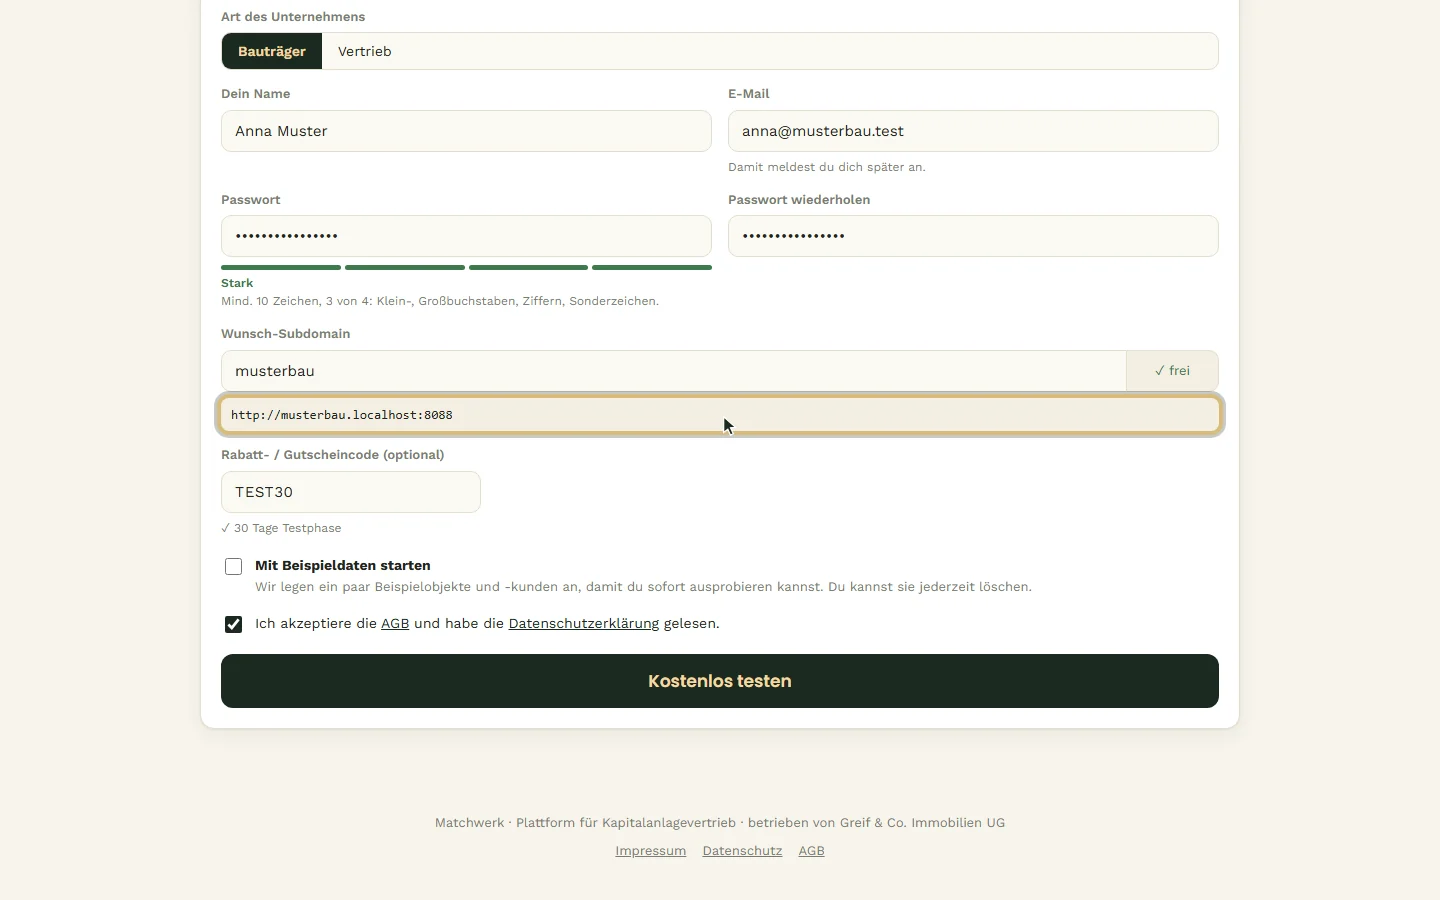Open the AGB link in consent text
Screen dimensions: 1440x900
(395, 623)
